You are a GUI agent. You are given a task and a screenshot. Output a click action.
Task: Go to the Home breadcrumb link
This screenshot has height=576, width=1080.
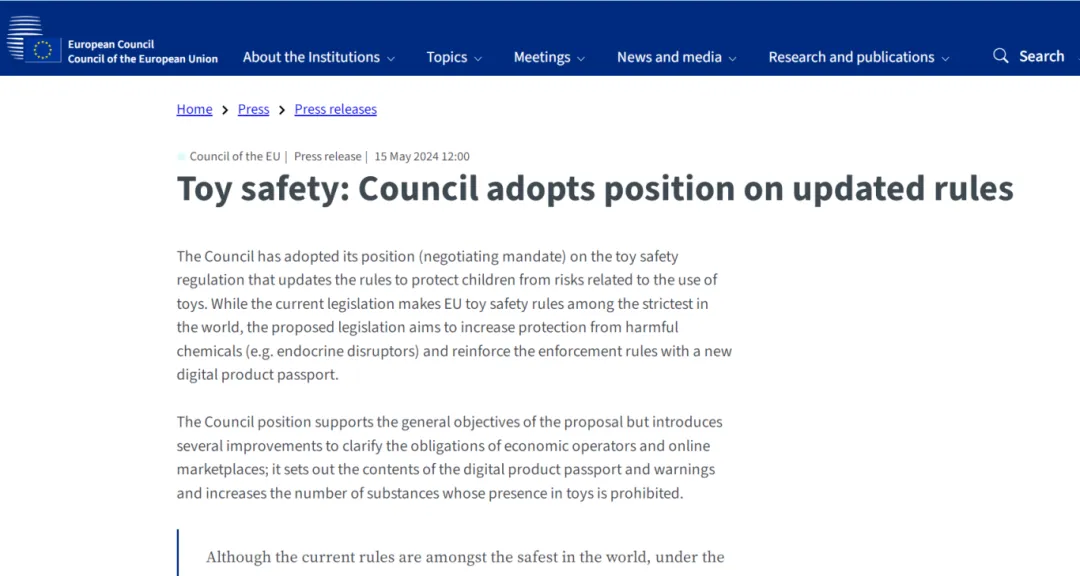click(194, 109)
